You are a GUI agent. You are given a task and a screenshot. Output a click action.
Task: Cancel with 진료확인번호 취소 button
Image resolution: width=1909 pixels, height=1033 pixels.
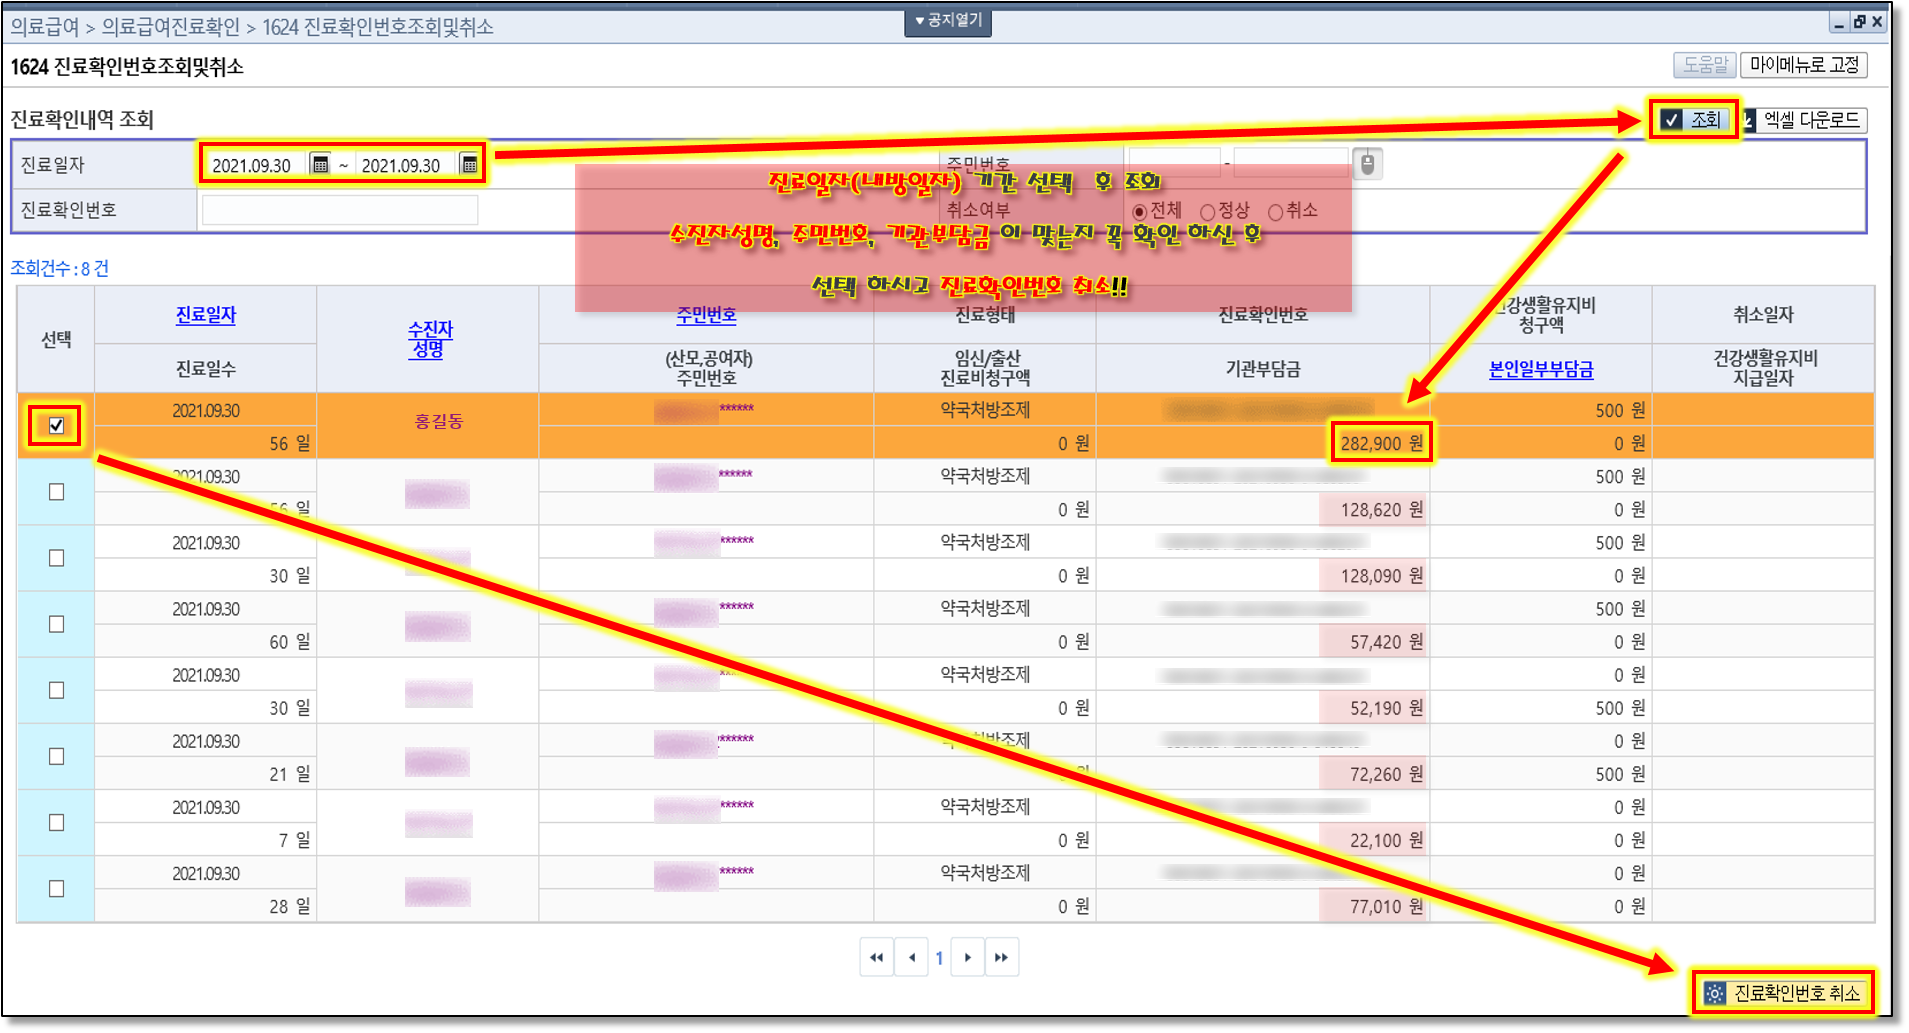click(1783, 992)
